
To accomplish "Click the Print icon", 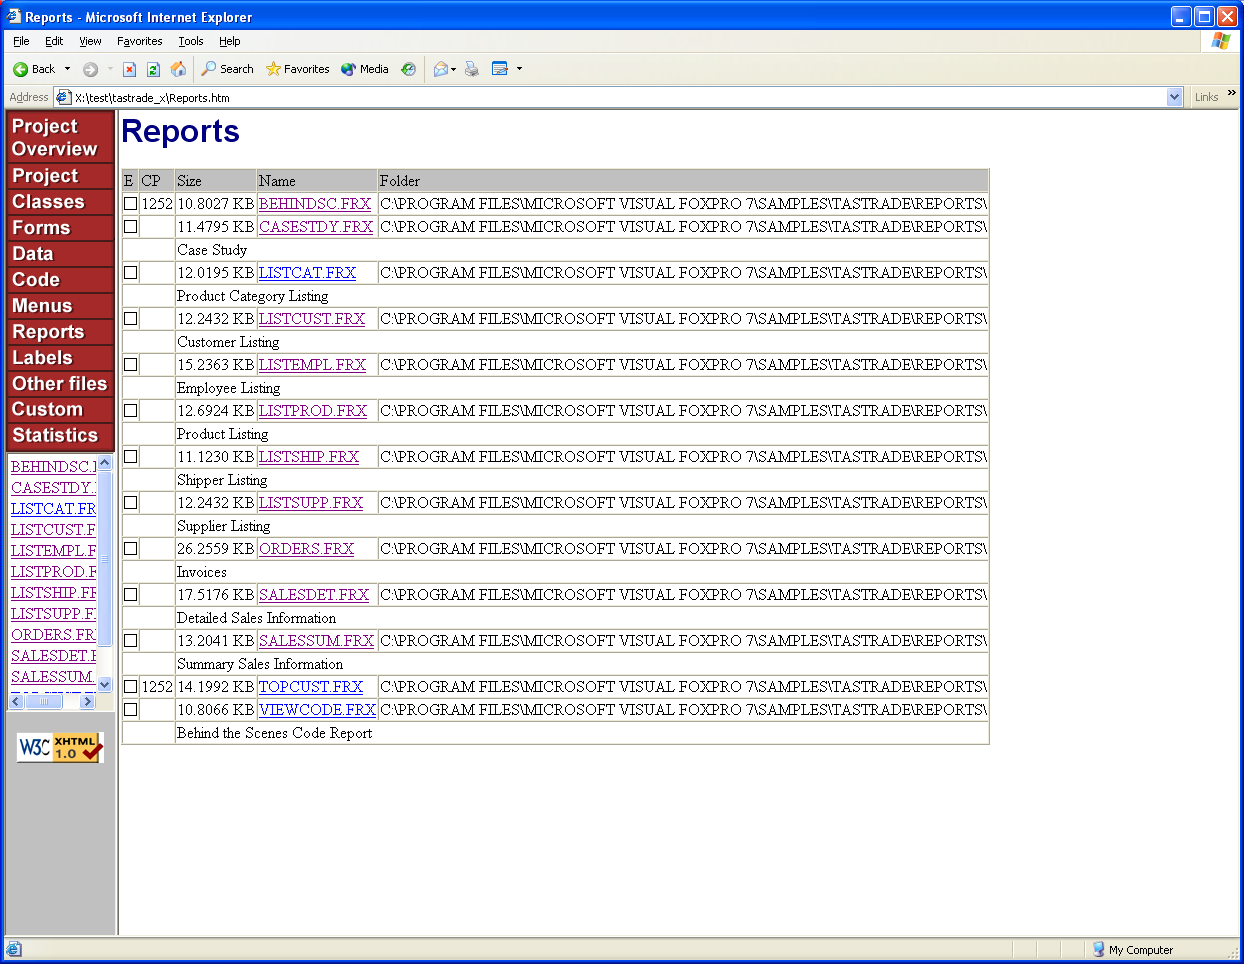I will (x=472, y=69).
